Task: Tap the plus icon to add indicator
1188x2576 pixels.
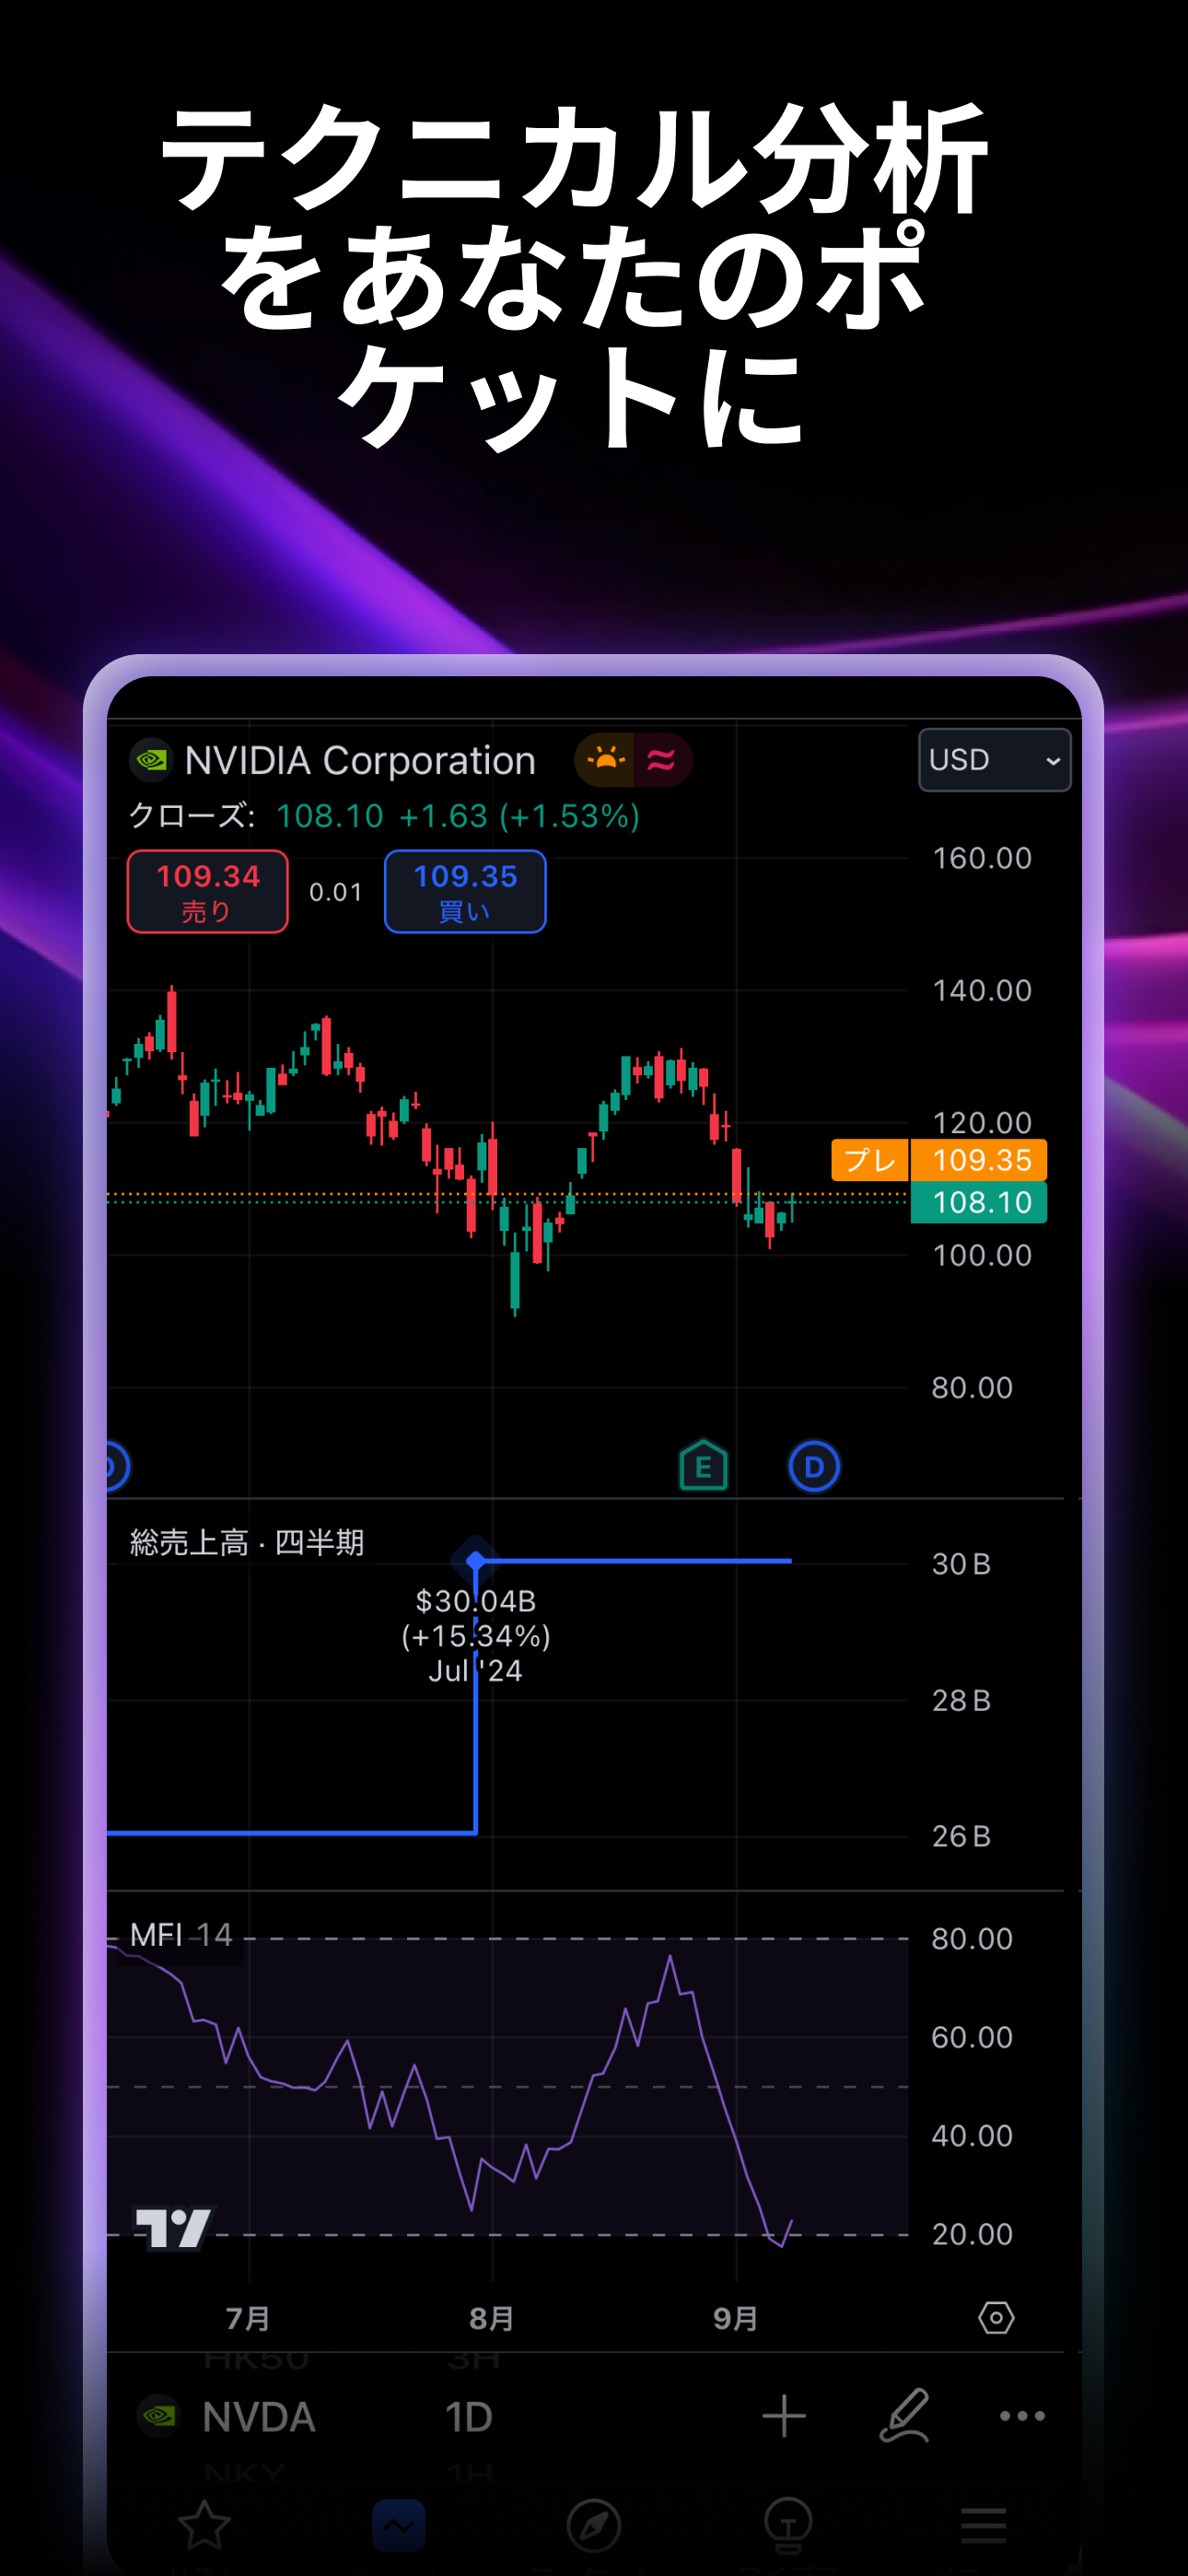Action: (x=784, y=2416)
